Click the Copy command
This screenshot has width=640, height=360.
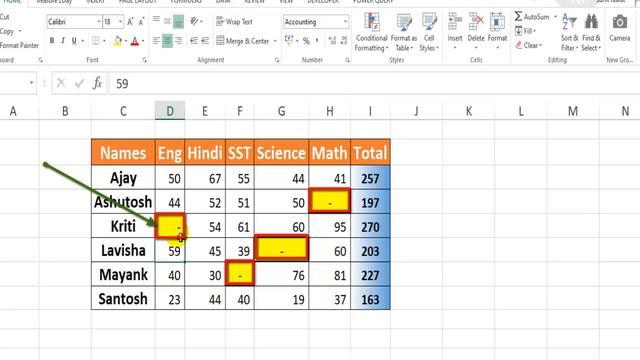(x=7, y=31)
